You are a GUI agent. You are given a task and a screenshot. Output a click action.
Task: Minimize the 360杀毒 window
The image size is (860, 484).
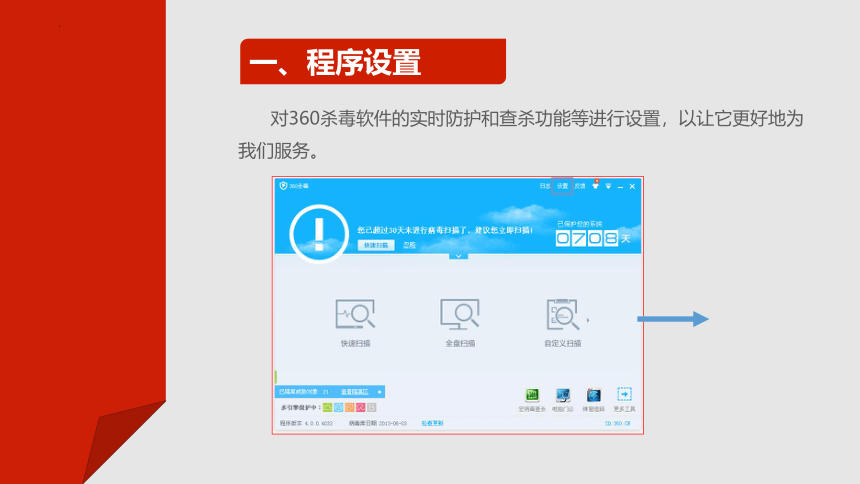click(620, 187)
